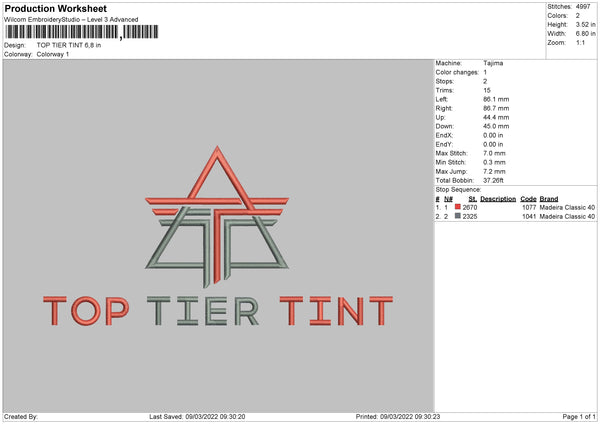600x424 pixels.
Task: Click 'Madeira Classic 40' in the 2670 row
Action: (567, 207)
